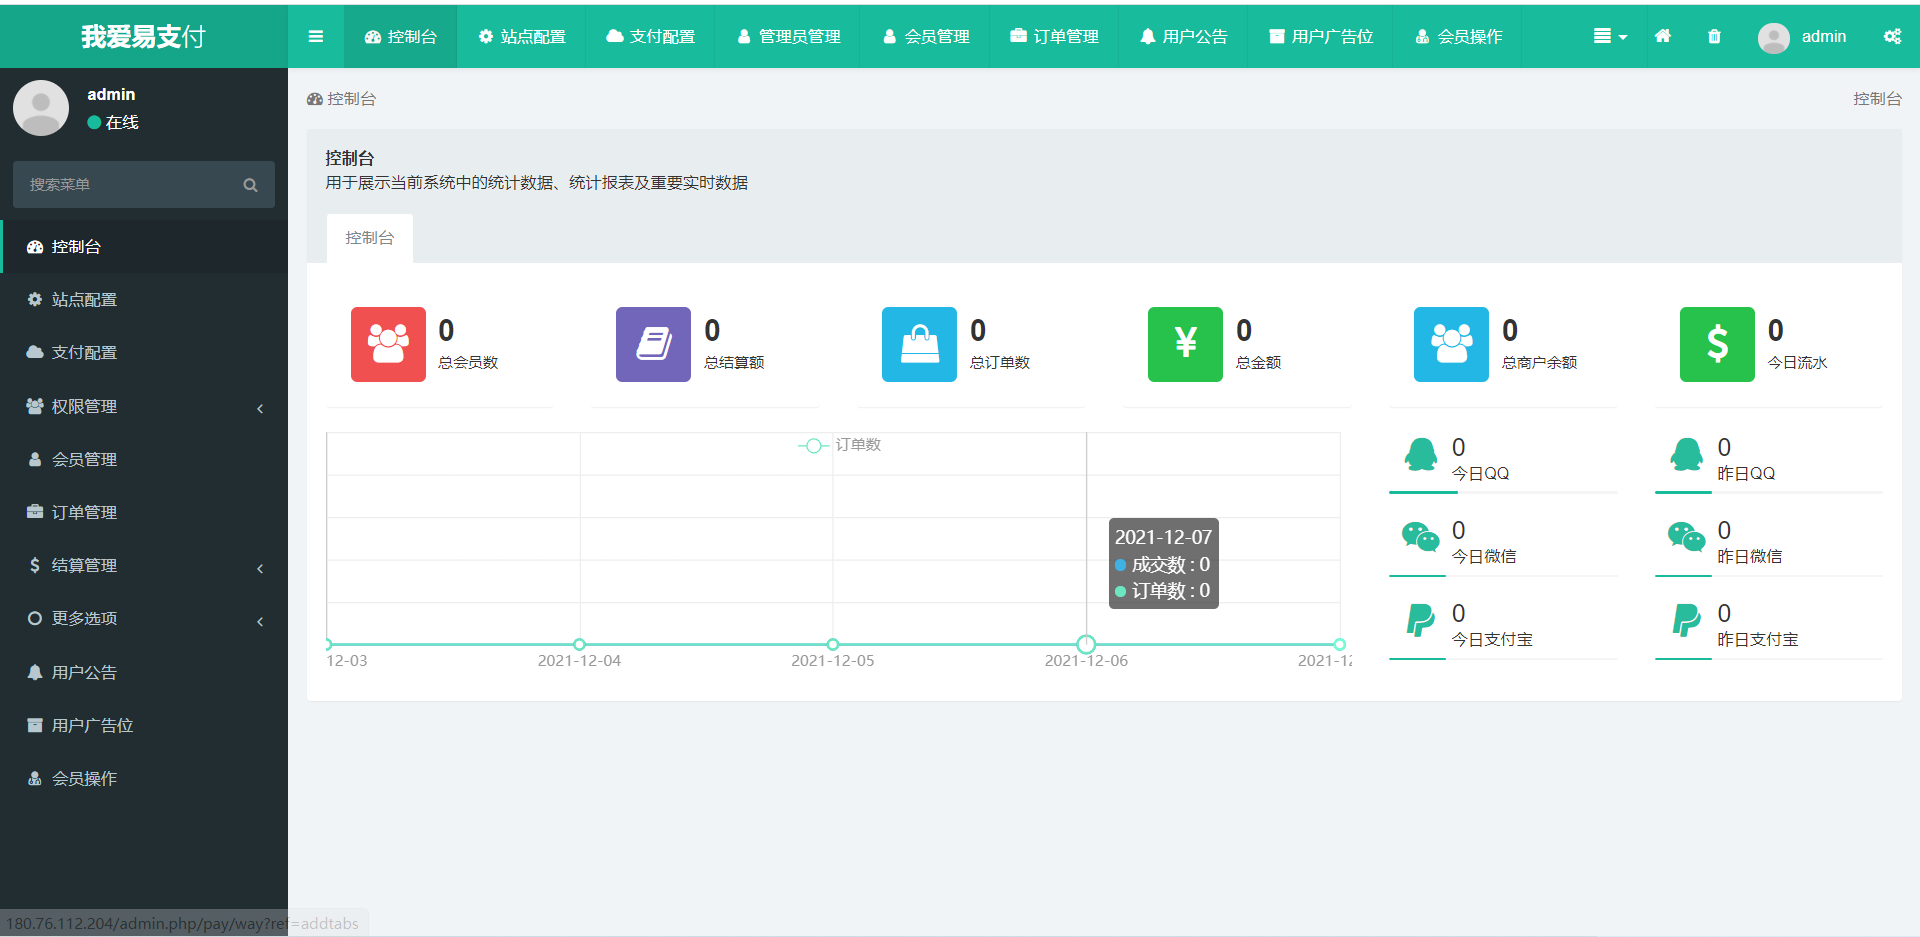Click the green 今日流水 dollar icon
The width and height of the screenshot is (1920, 937).
[x=1717, y=344]
